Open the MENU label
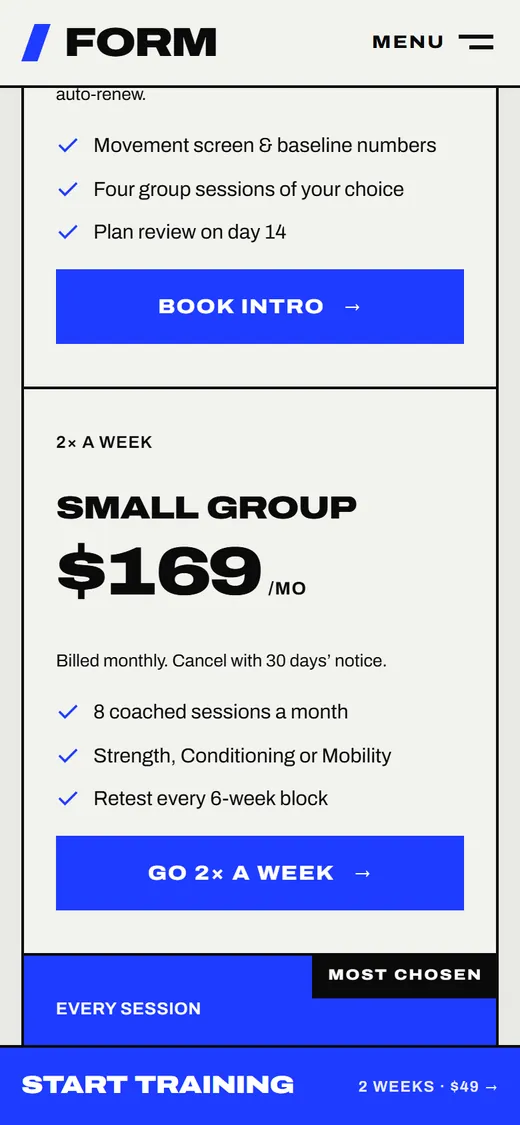 (407, 42)
